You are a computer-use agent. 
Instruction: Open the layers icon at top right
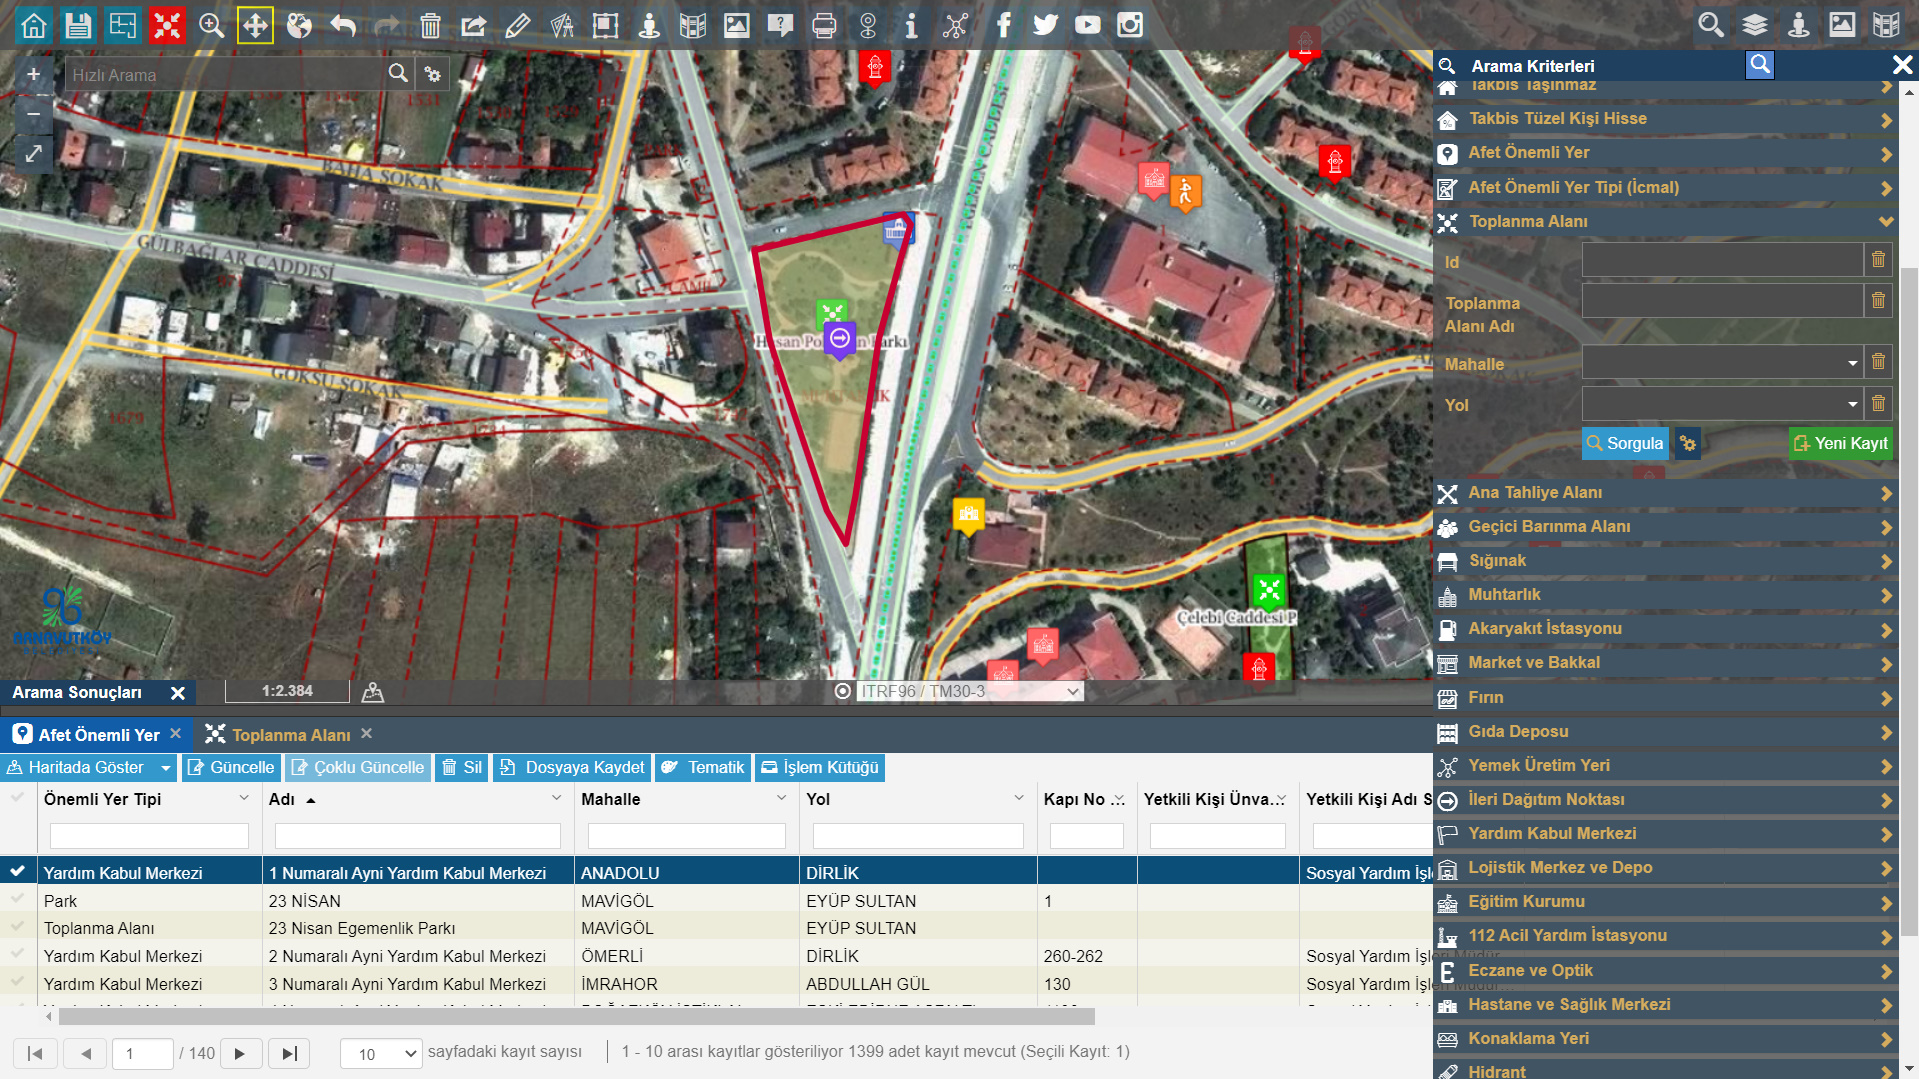tap(1755, 25)
